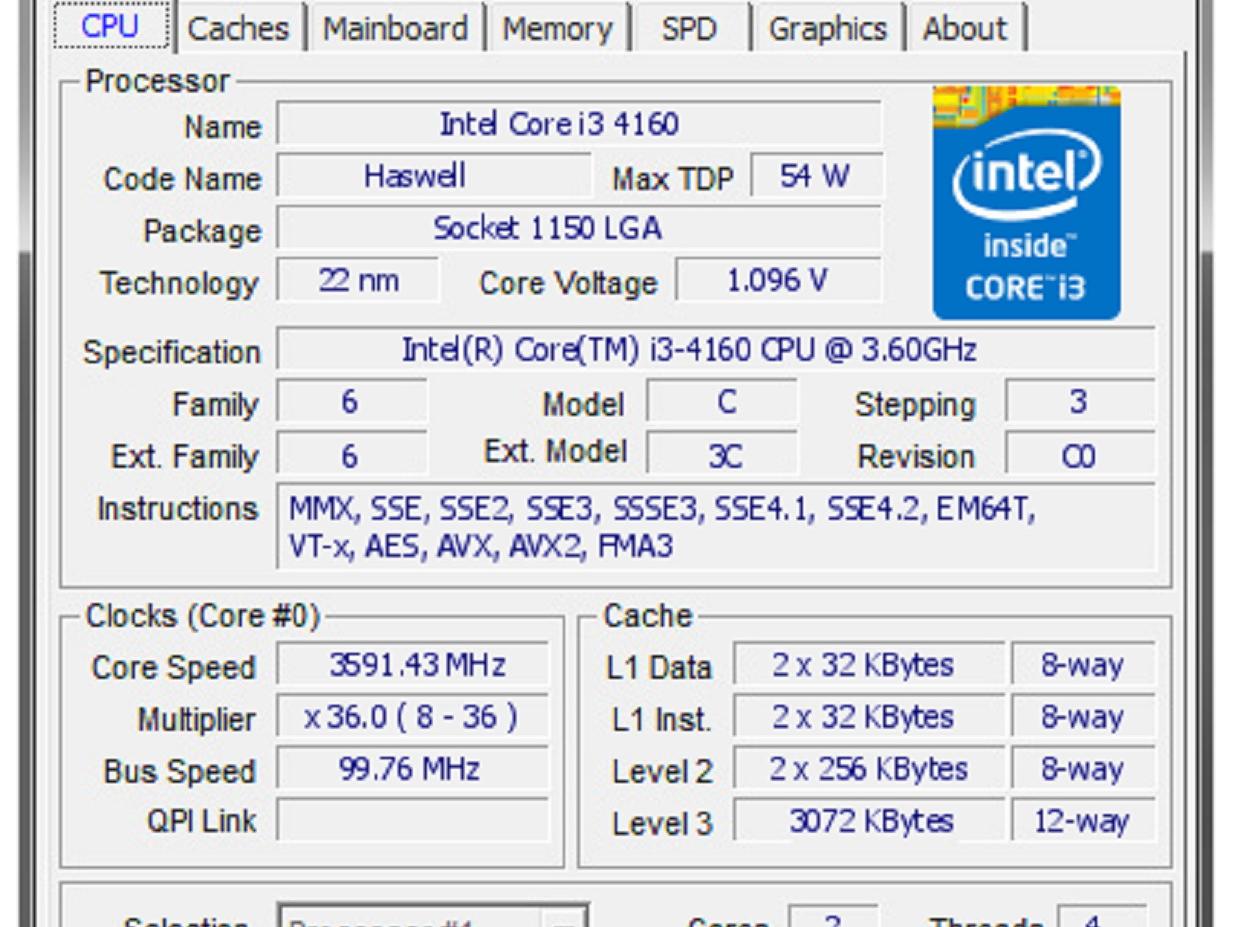
Task: Show the About tab
Action: tap(964, 29)
